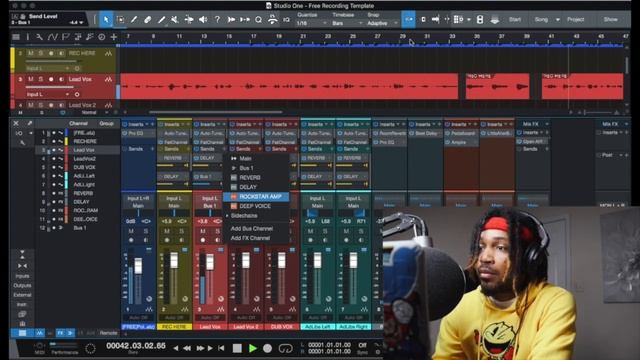Open the mixer wrench settings icon
The height and width of the screenshot is (360, 640).
[x=22, y=142]
